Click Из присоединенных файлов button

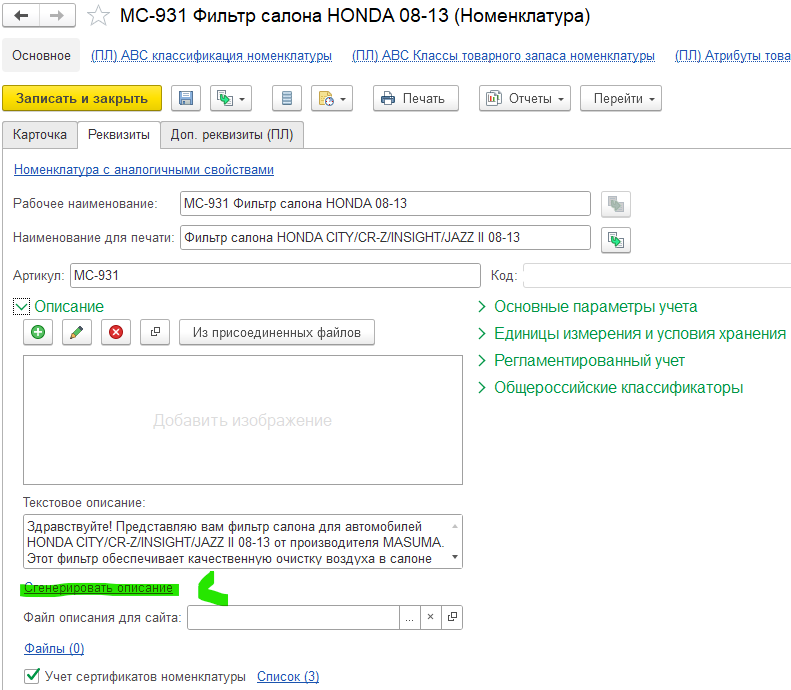coord(276,332)
